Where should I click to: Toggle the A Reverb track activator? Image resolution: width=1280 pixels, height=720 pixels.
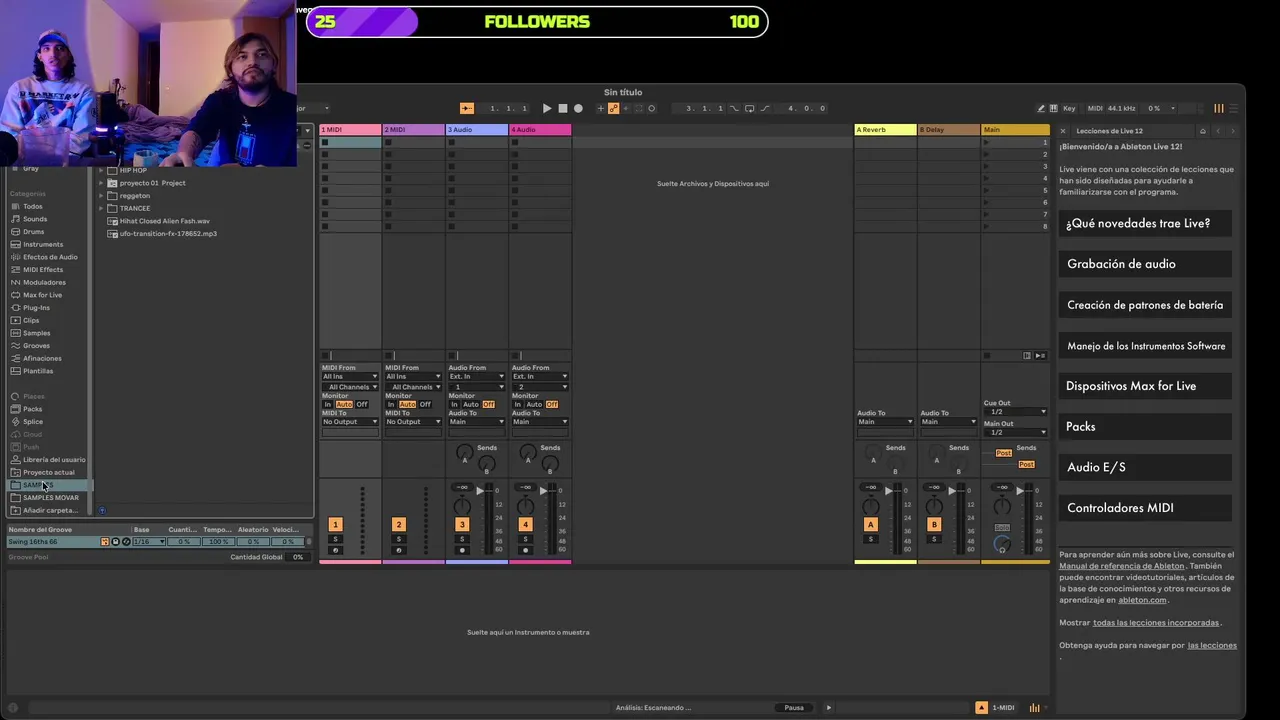[x=870, y=524]
